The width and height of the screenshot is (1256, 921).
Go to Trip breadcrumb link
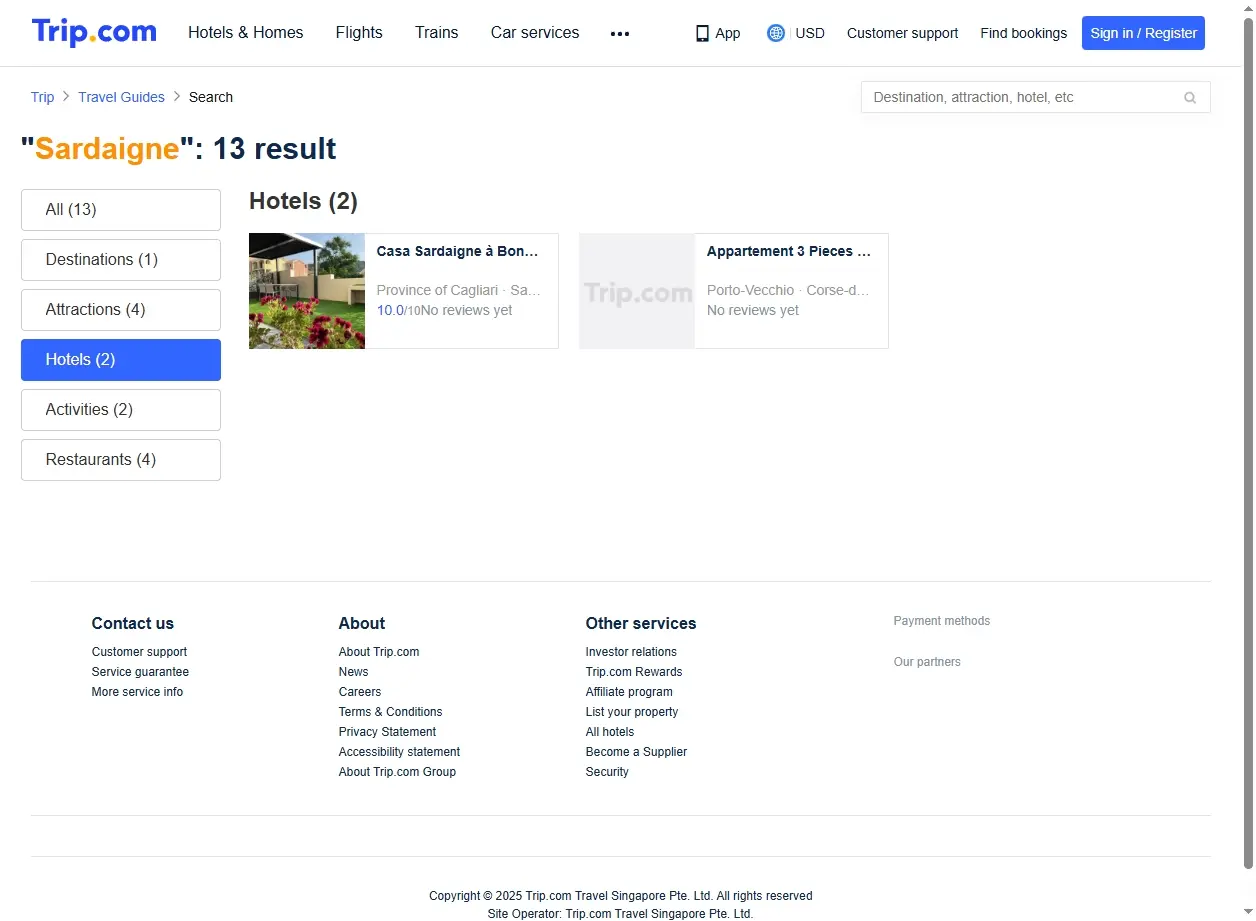click(x=43, y=97)
